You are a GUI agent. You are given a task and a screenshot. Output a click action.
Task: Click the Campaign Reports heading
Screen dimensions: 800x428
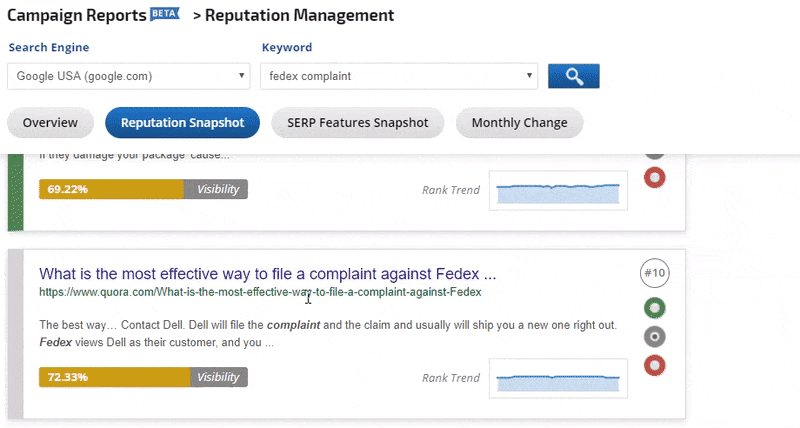pos(76,16)
